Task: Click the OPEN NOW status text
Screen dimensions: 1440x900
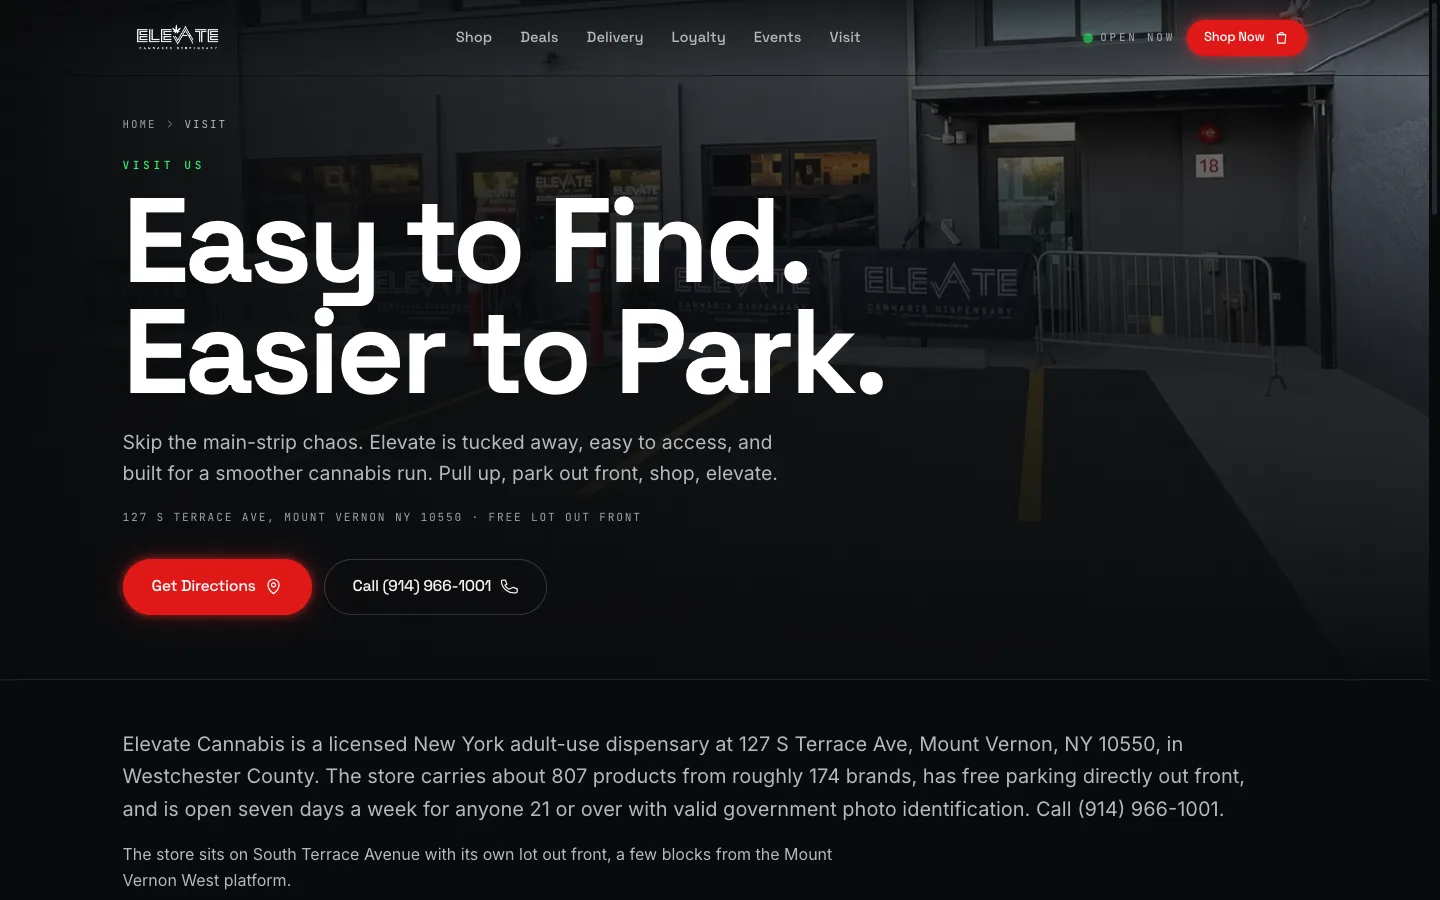Action: [1137, 38]
